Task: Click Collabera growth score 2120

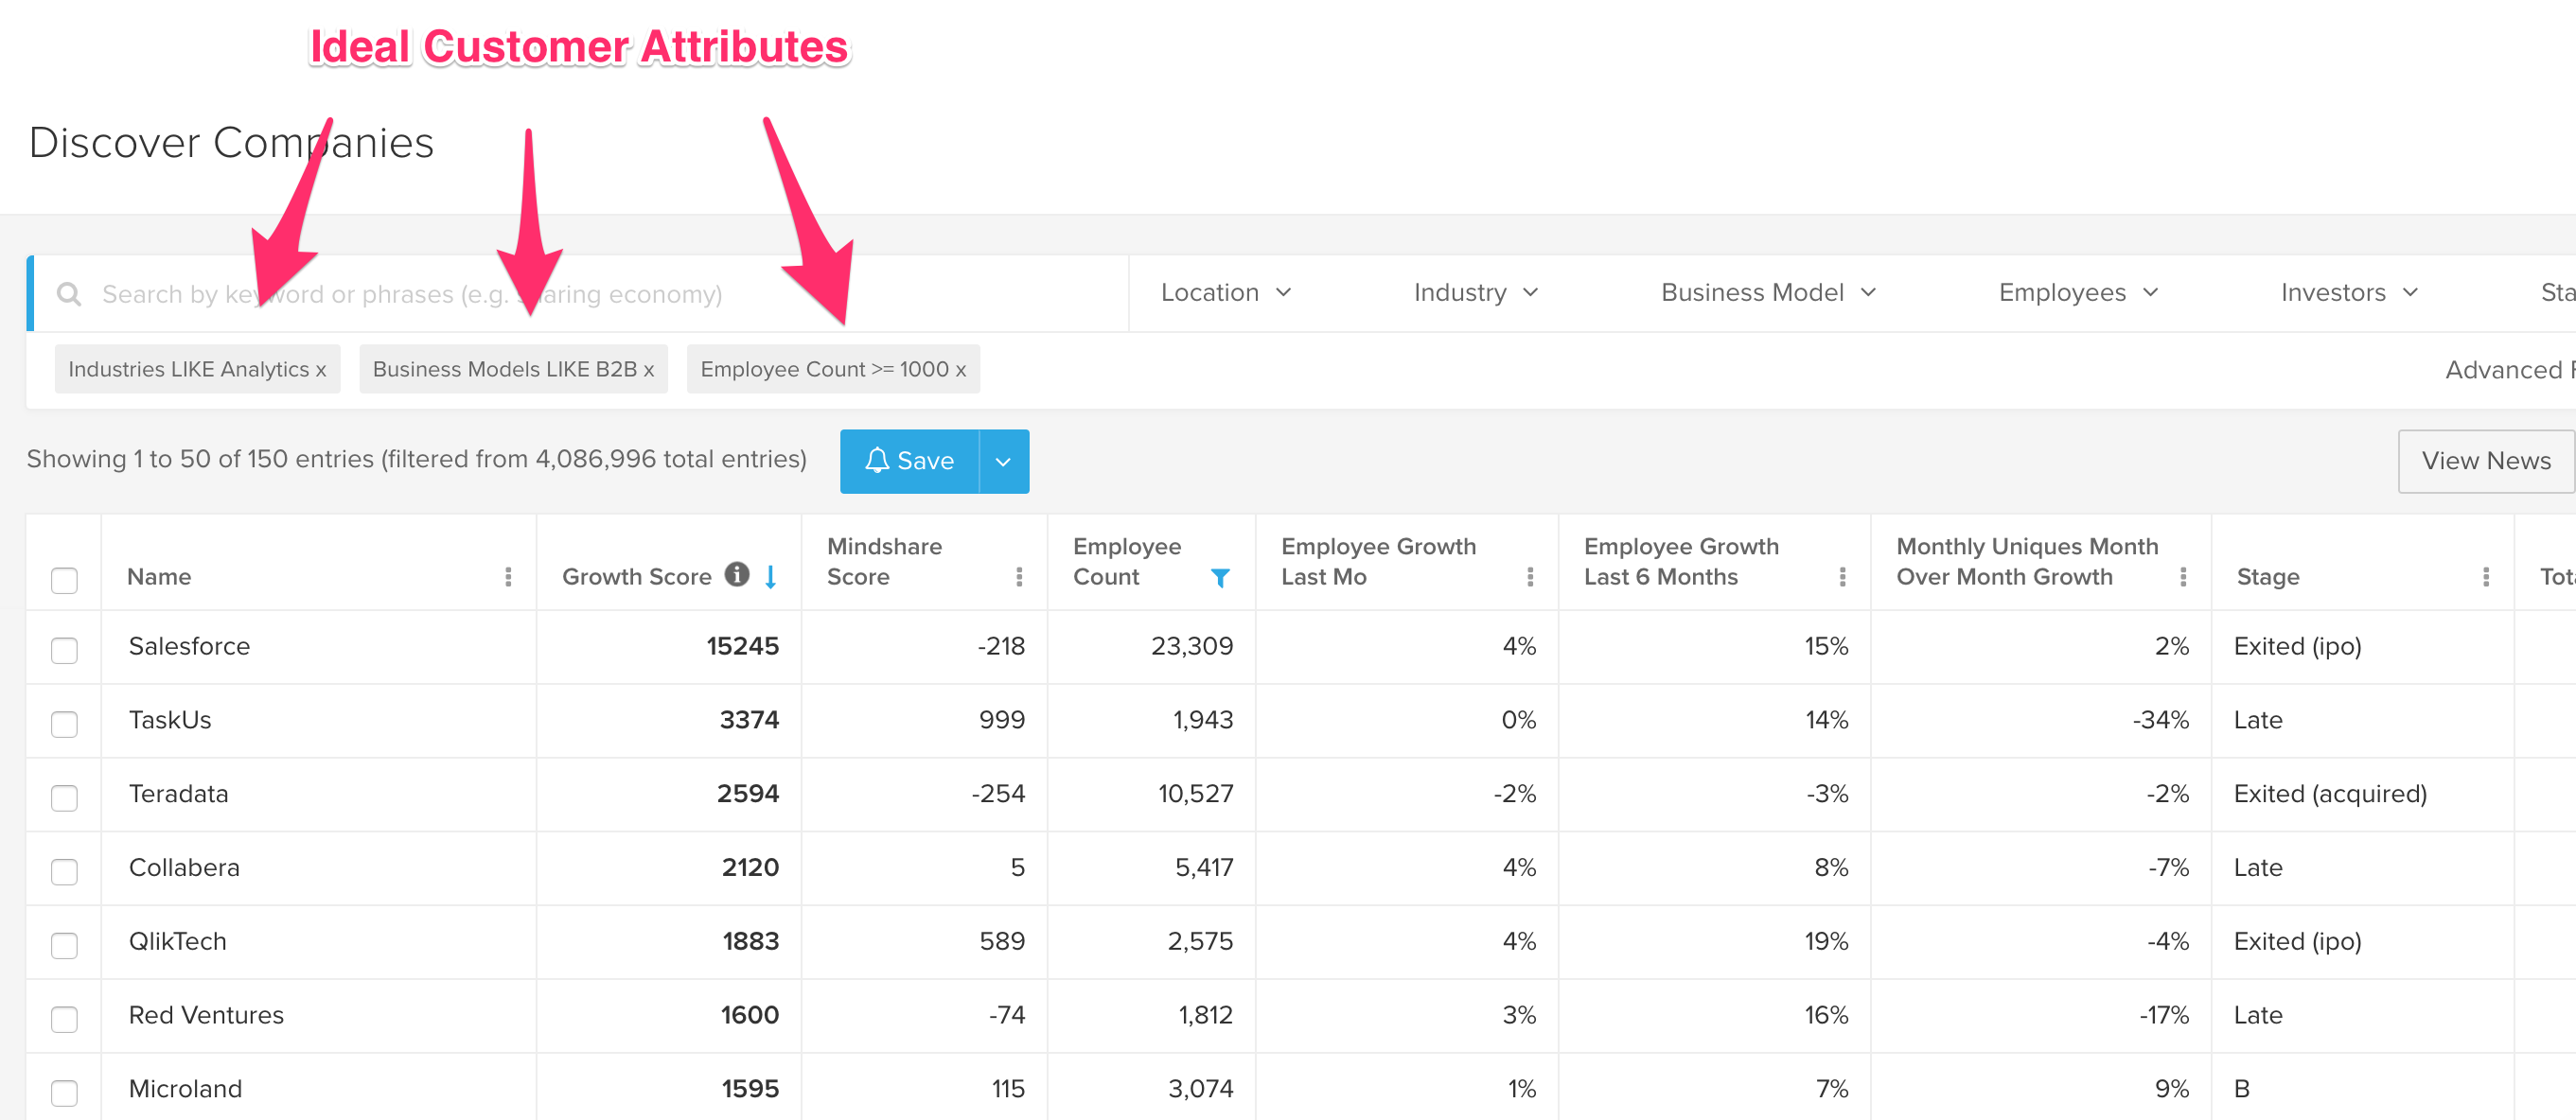Action: [750, 869]
